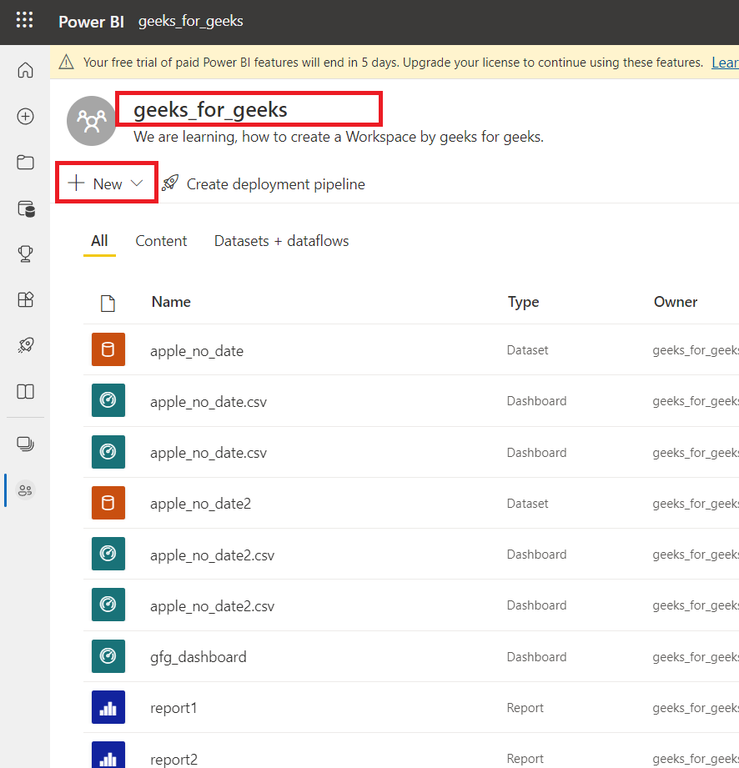Screen dimensions: 739x768
Task: Click the report icon for report1
Action: coord(108,707)
